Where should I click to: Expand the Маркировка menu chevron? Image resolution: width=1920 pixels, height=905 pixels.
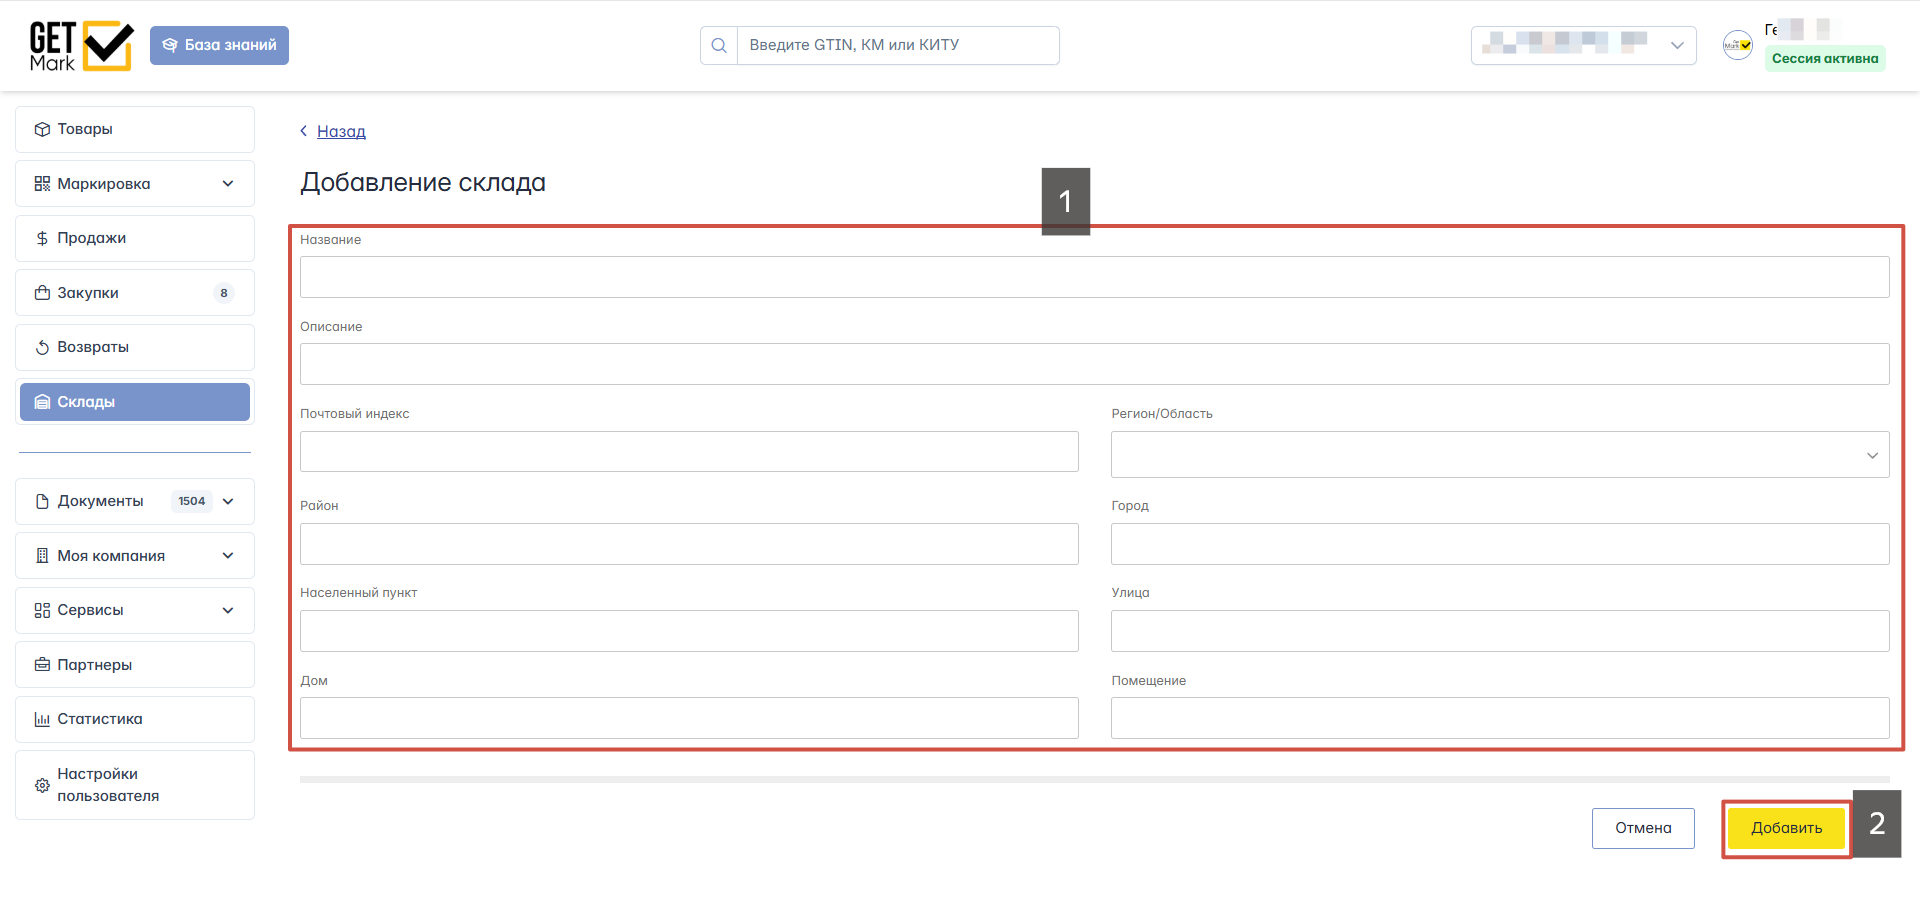228,184
